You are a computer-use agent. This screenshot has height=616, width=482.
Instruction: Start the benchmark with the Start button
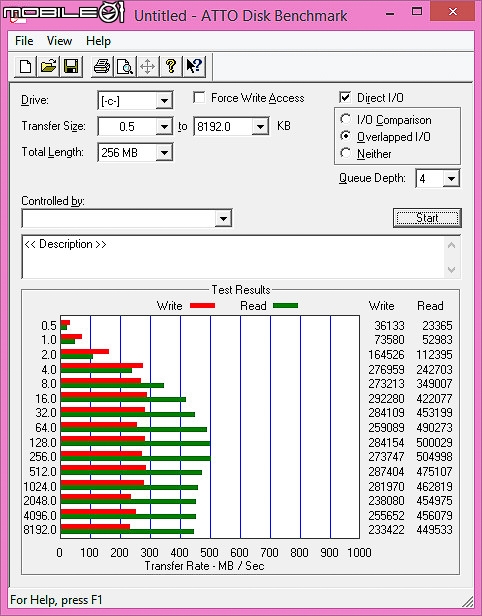click(x=427, y=218)
